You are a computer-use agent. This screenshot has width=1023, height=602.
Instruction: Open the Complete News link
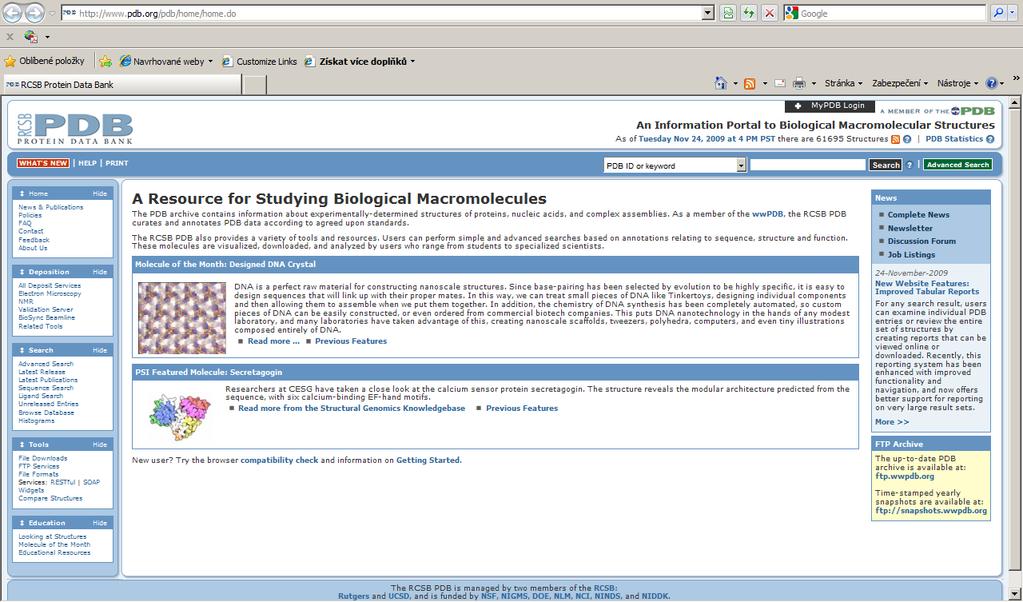[918, 215]
